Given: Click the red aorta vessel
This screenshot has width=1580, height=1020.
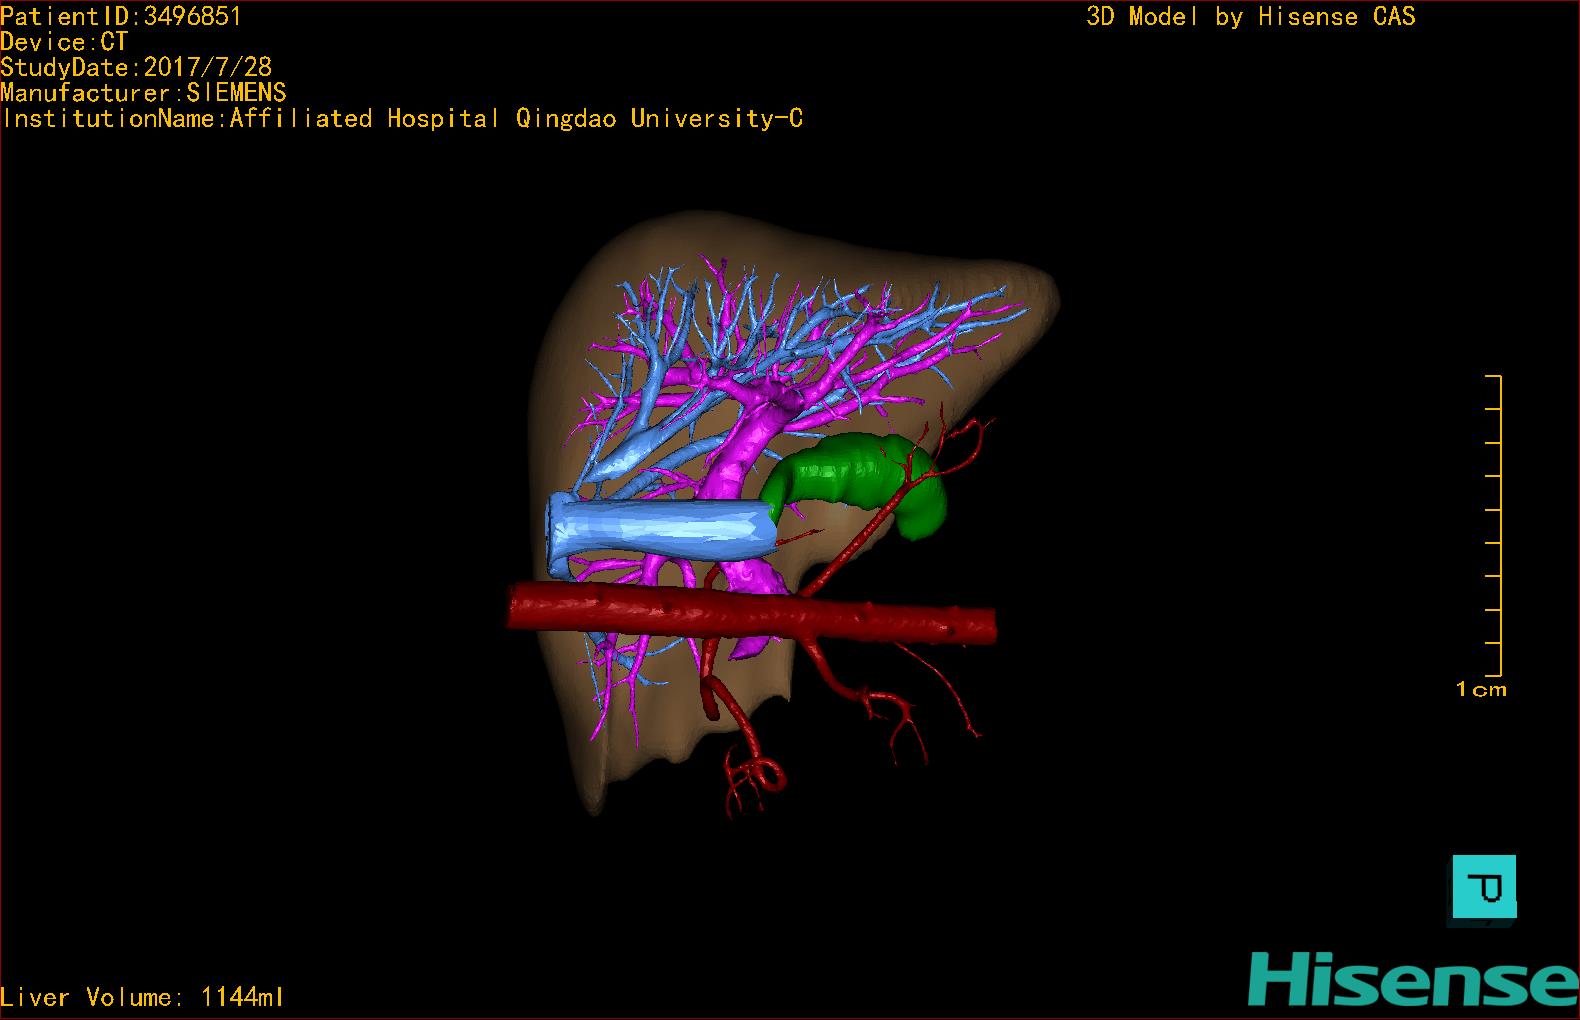Looking at the screenshot, I should [x=751, y=611].
